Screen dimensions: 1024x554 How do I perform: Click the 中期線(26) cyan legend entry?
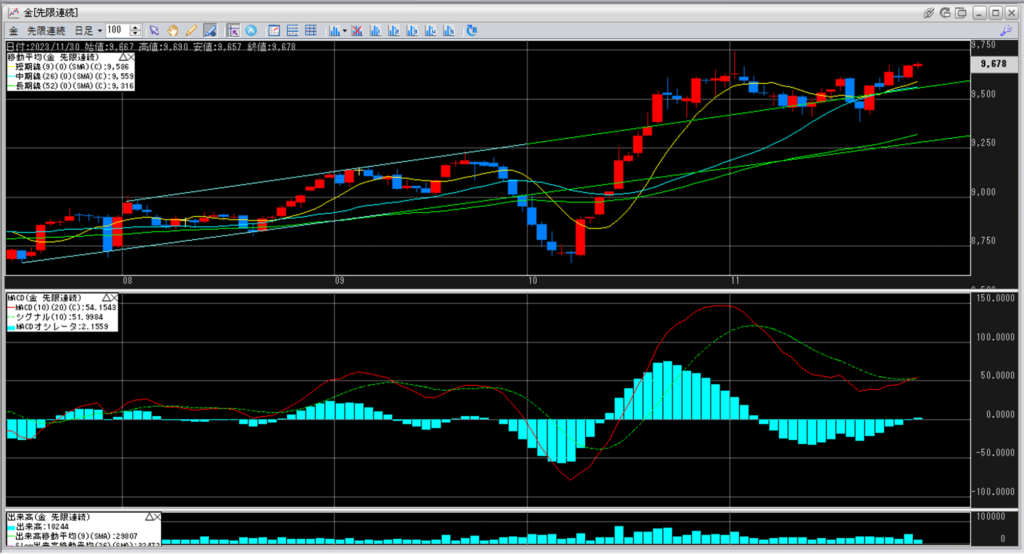pyautogui.click(x=71, y=76)
